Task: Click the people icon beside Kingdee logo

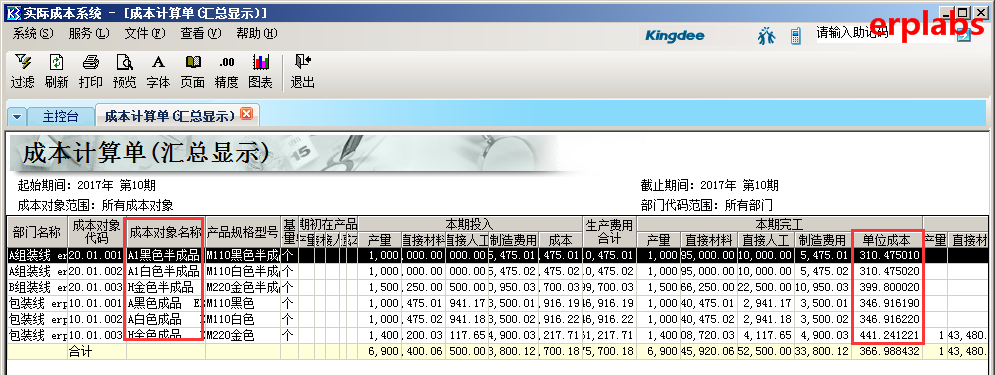Action: click(767, 36)
